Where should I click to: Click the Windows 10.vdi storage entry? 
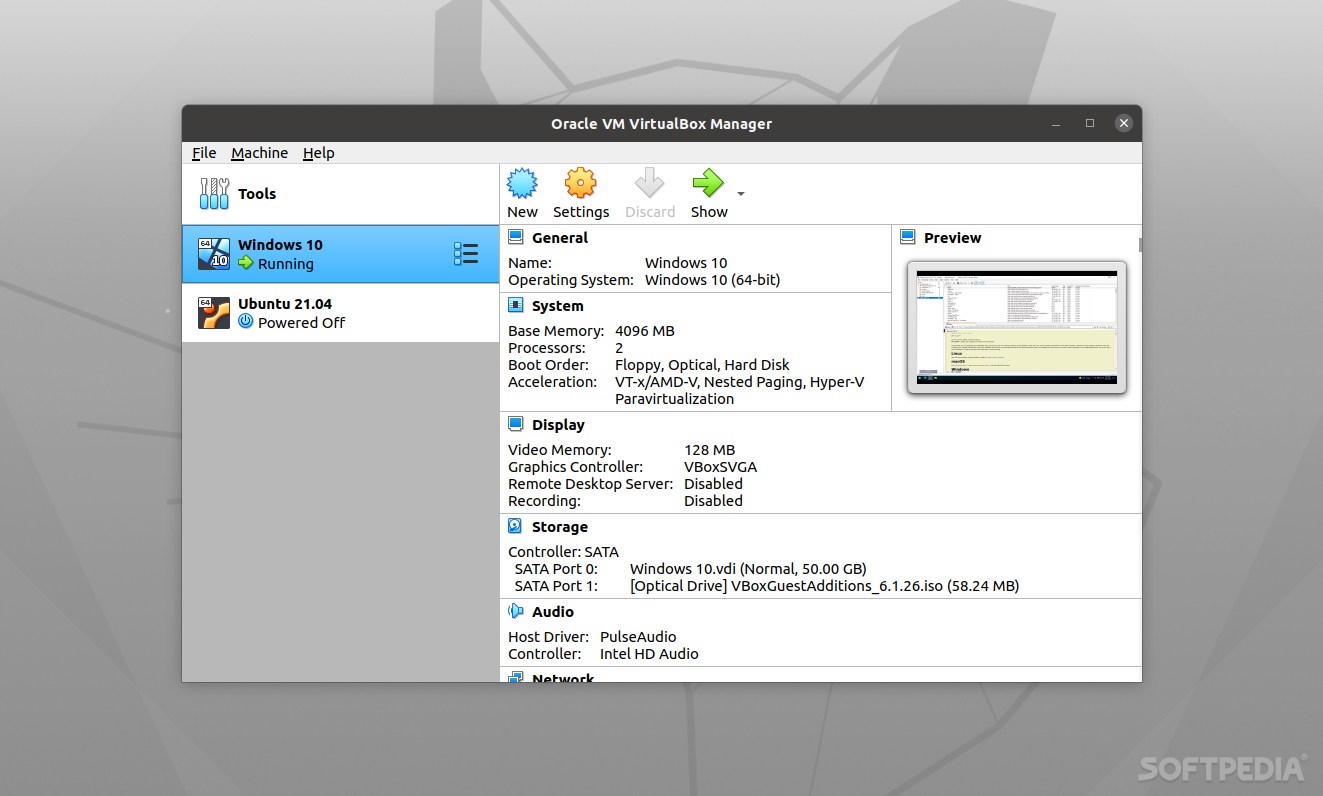click(748, 569)
